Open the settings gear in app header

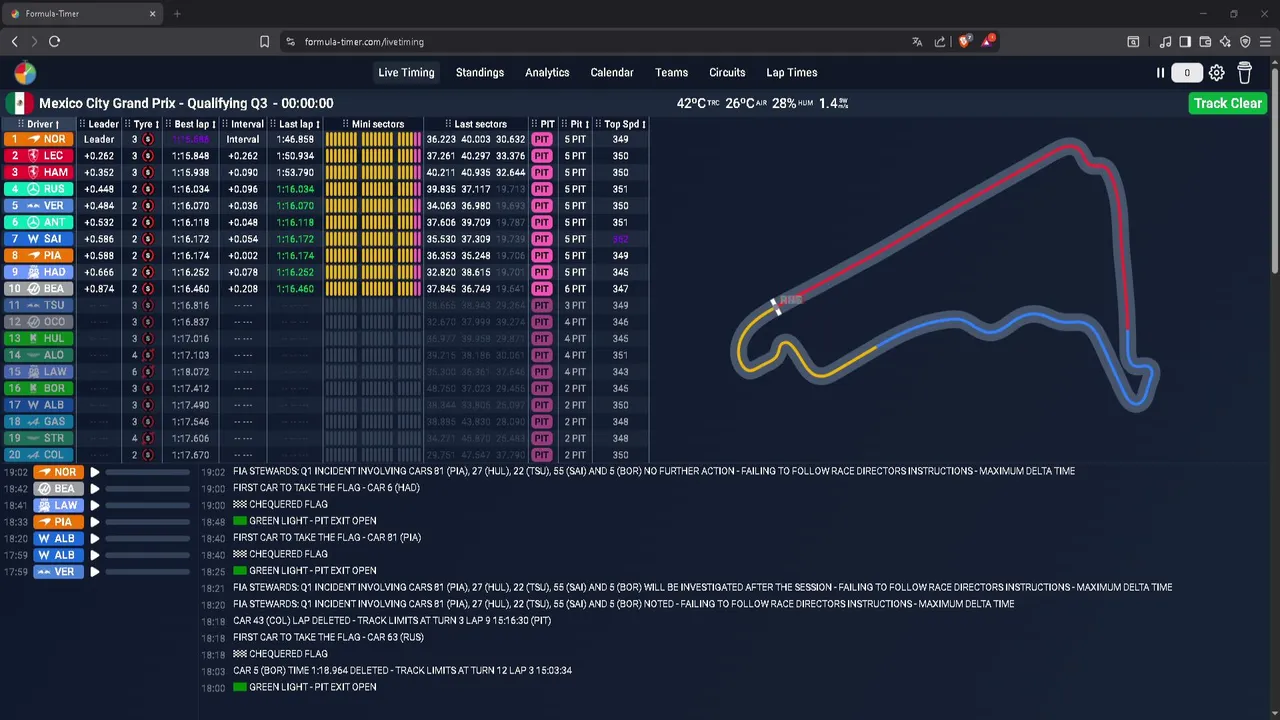tap(1216, 73)
